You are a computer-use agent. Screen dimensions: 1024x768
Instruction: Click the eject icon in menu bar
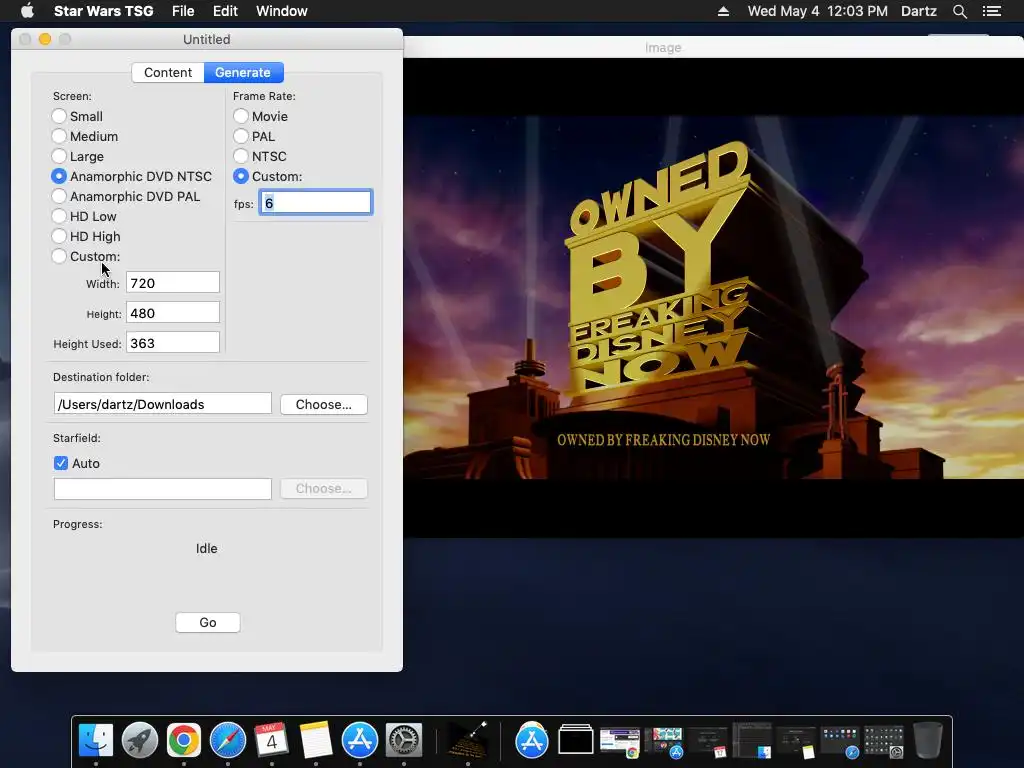point(723,11)
